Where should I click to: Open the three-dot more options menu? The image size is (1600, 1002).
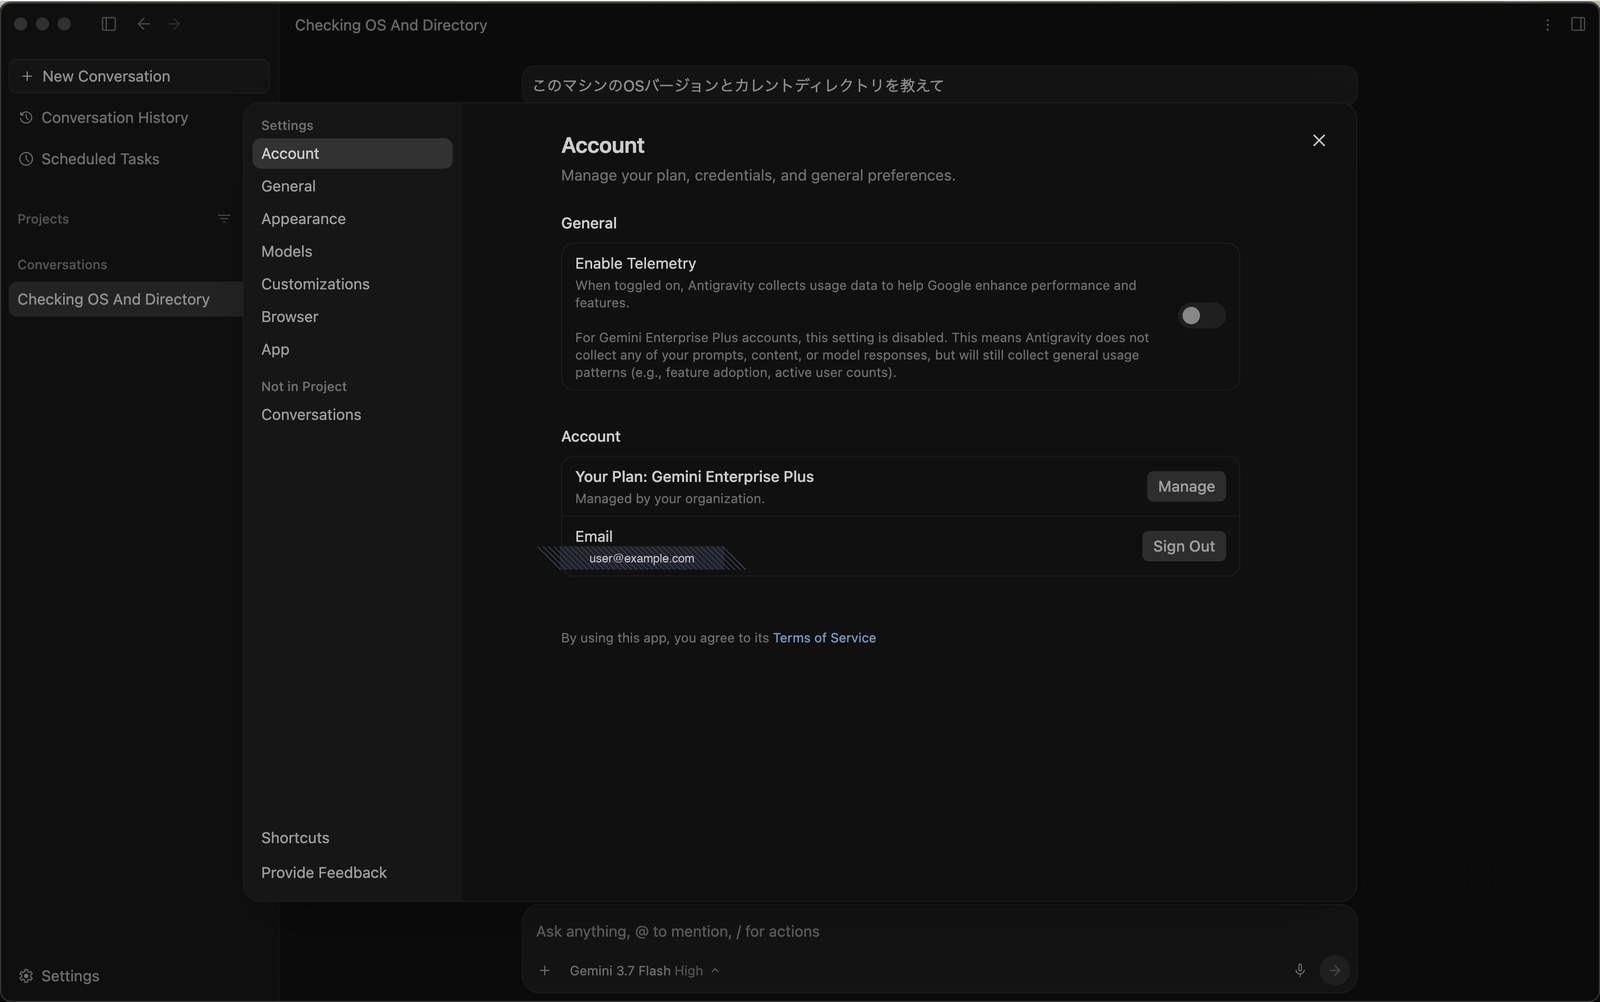pyautogui.click(x=1547, y=25)
